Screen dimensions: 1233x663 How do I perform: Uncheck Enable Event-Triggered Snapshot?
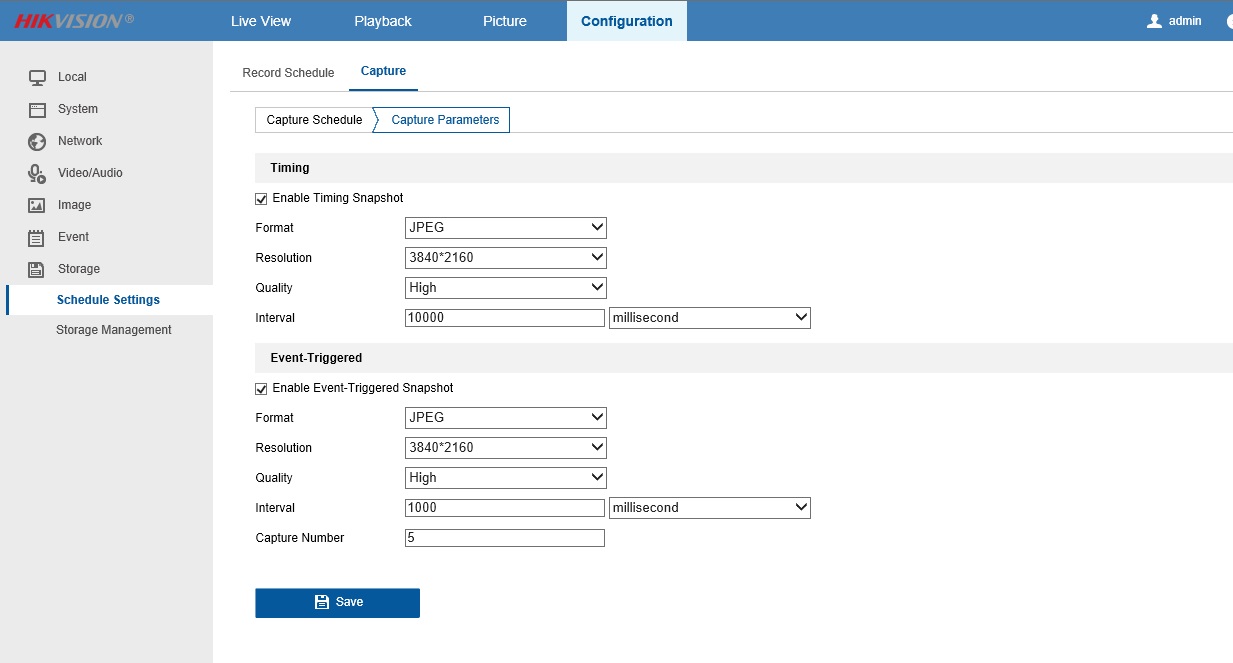coord(261,389)
